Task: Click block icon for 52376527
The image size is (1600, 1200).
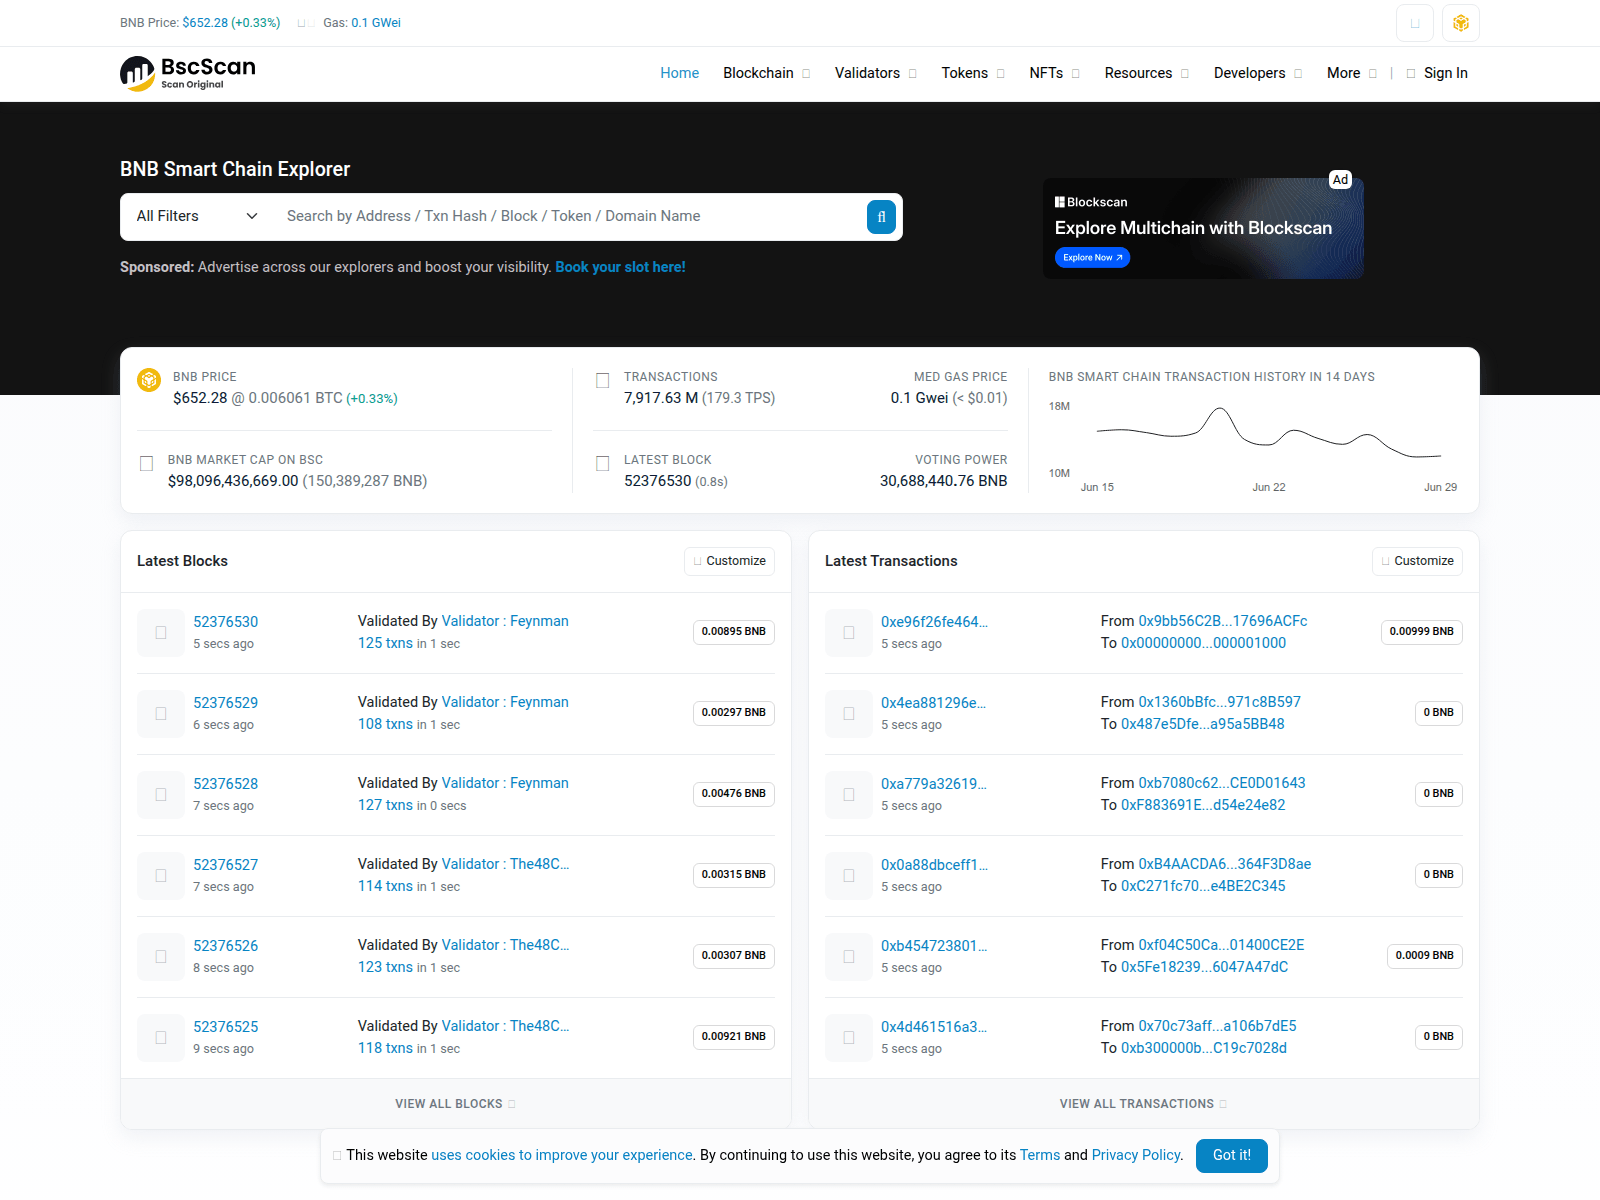Action: pos(161,875)
